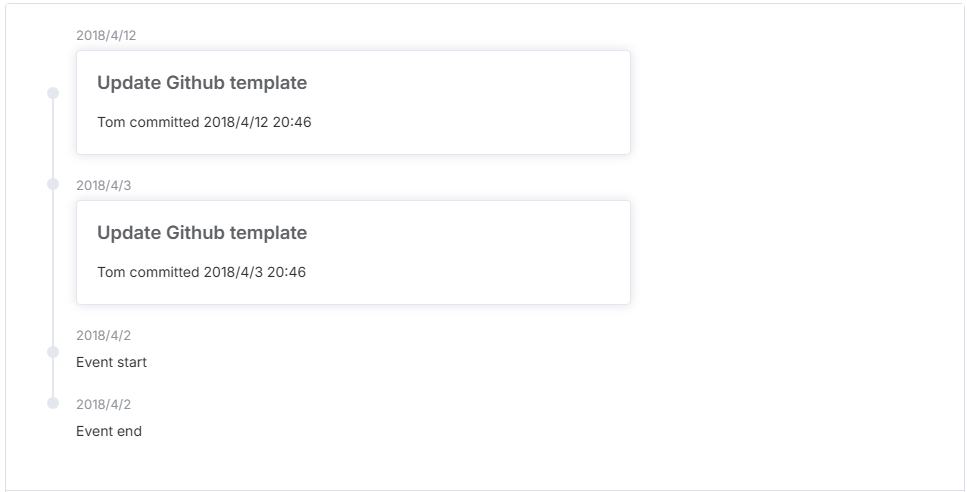
Task: Click the 2018/4/3 timestamp label
Action: (x=104, y=185)
